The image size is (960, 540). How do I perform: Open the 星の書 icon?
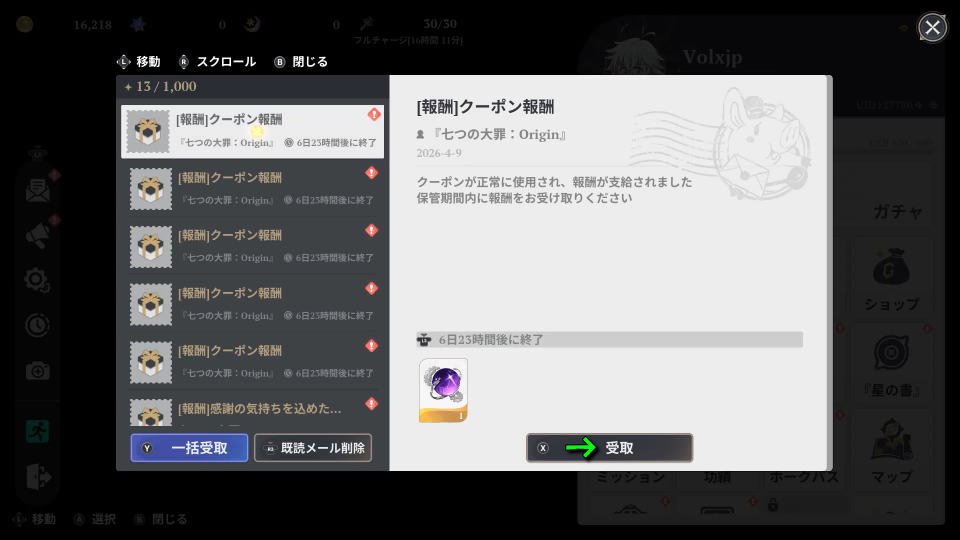click(890, 365)
